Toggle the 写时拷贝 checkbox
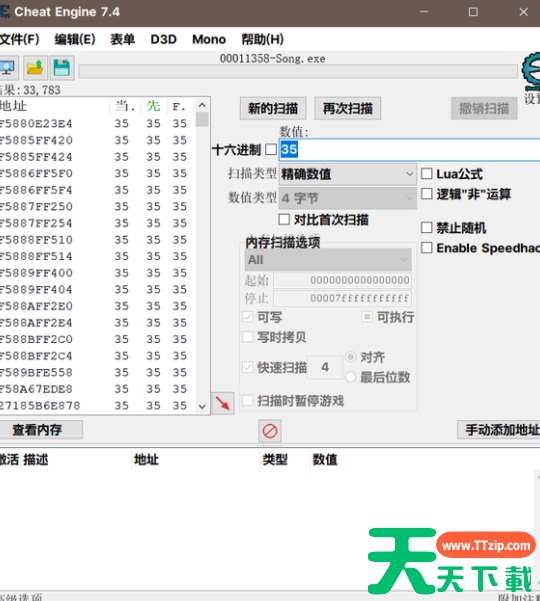540x601 pixels. pyautogui.click(x=248, y=337)
